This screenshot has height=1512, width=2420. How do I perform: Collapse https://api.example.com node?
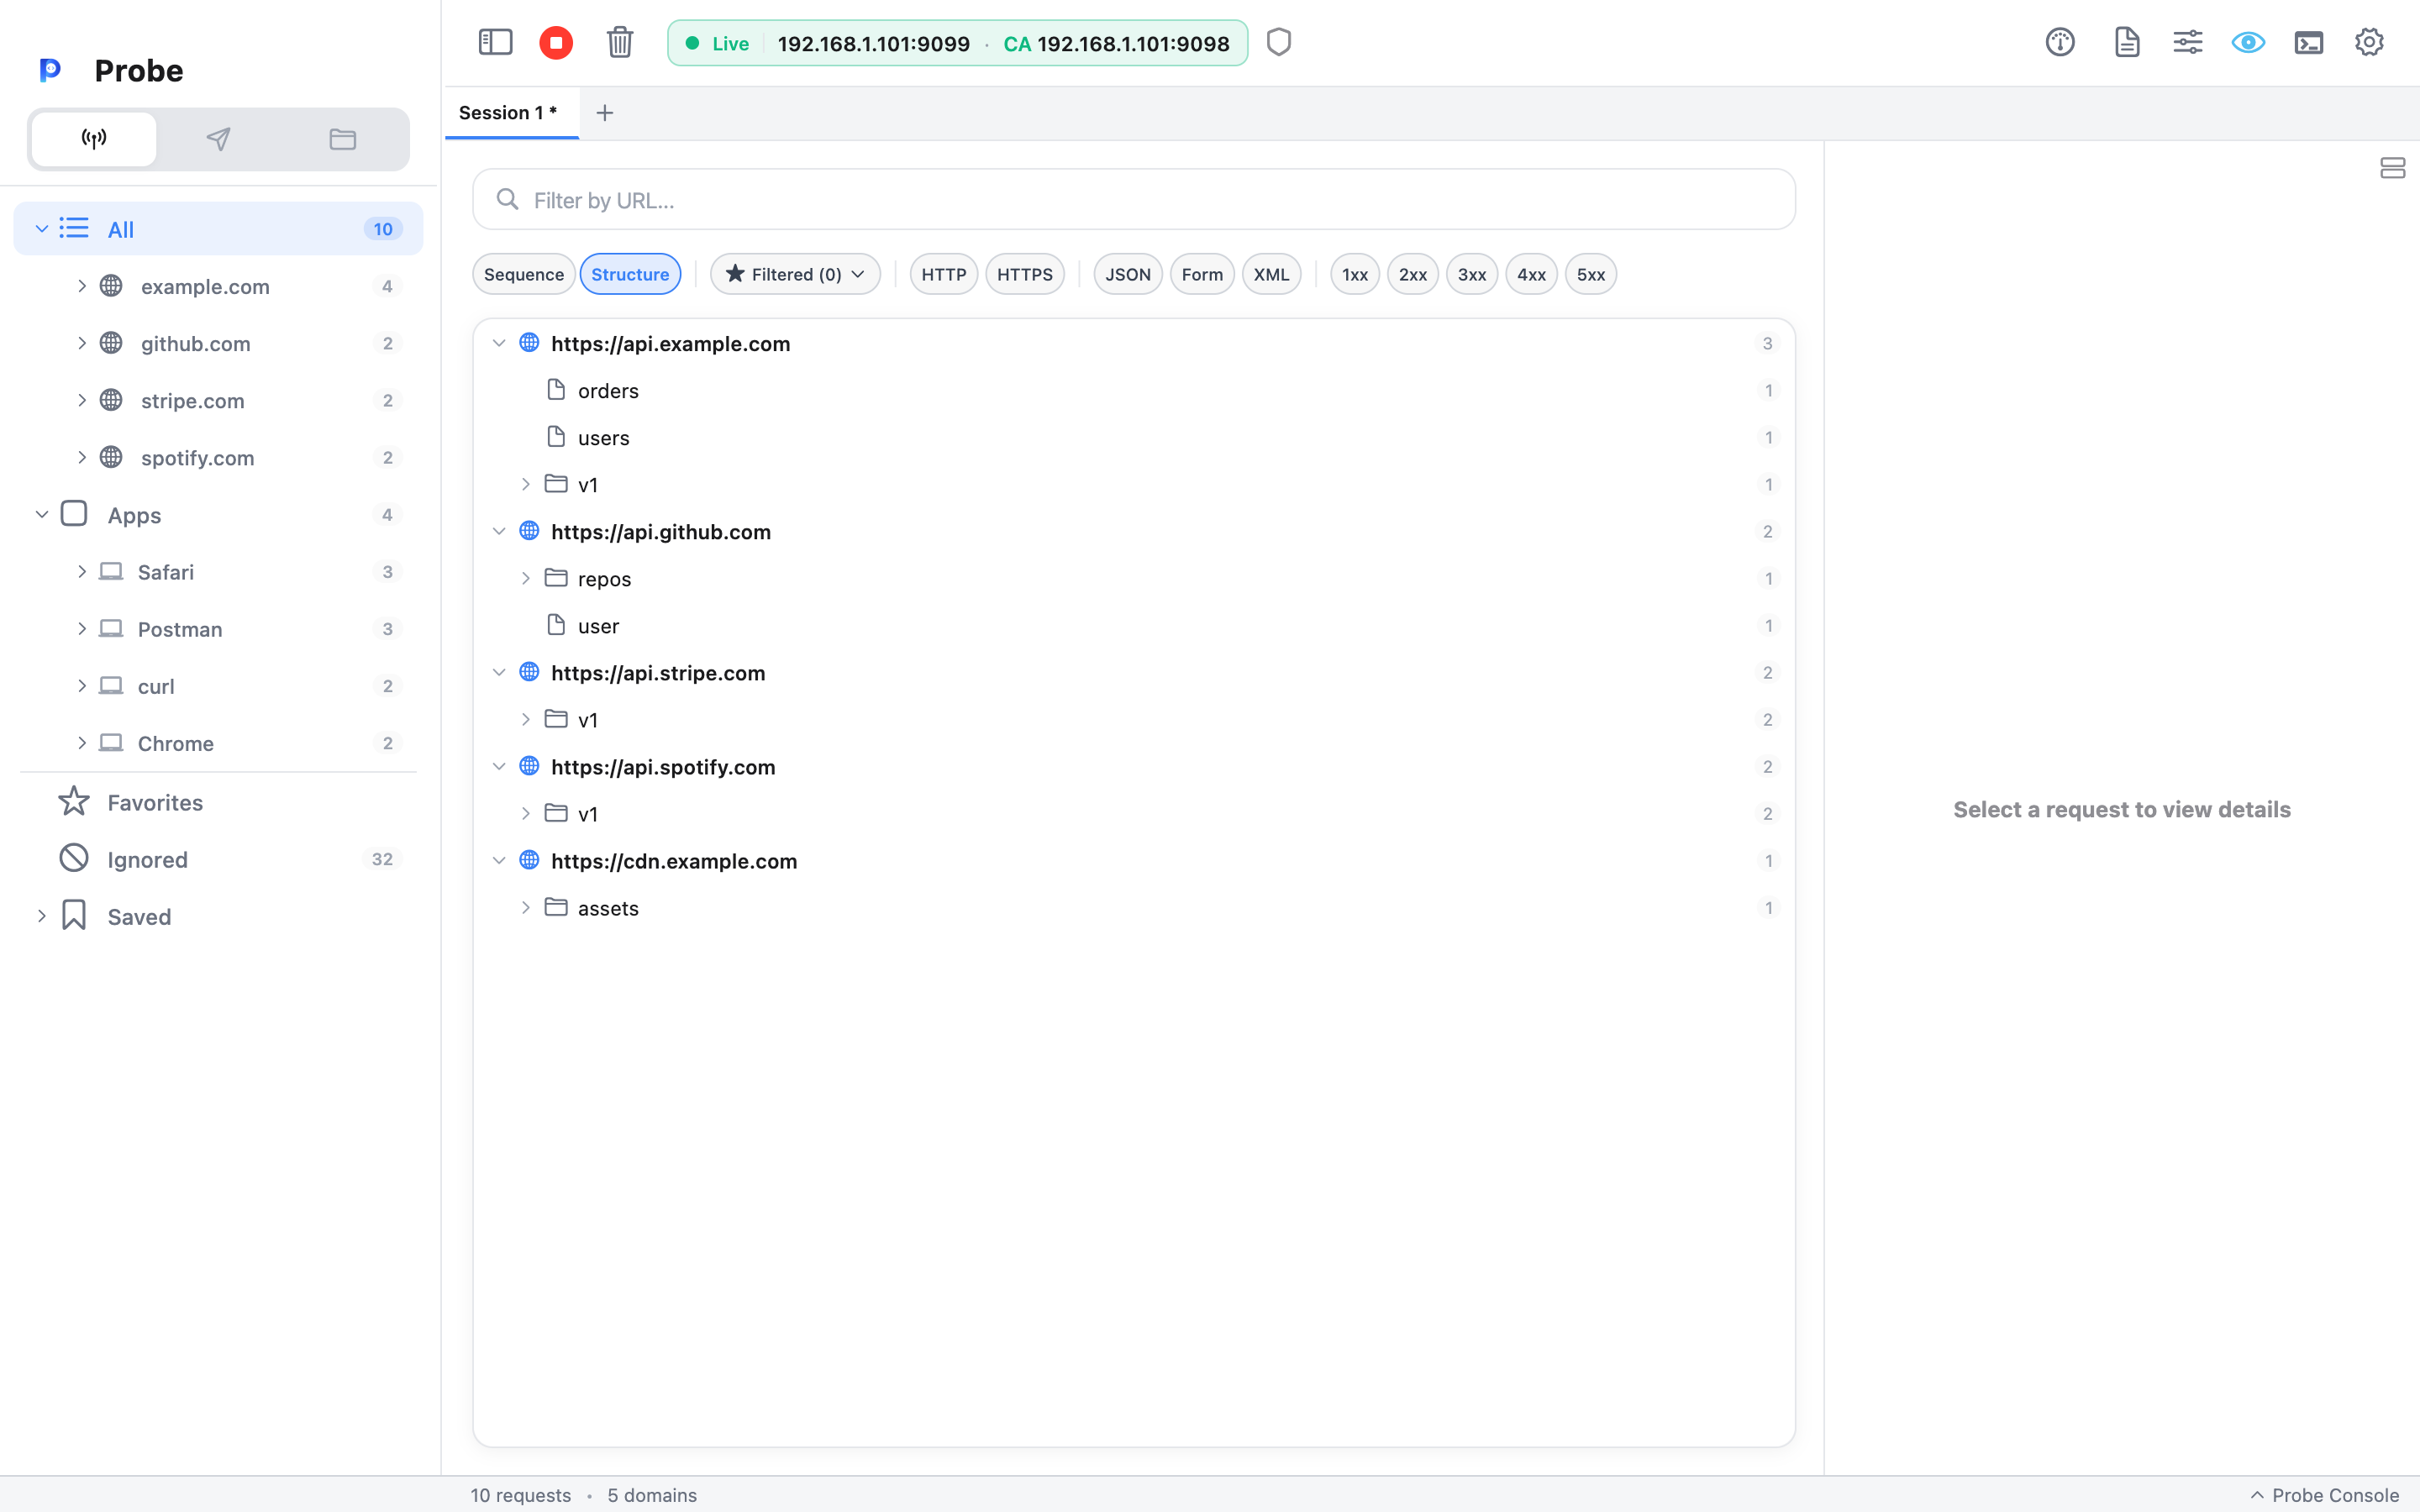click(x=499, y=343)
